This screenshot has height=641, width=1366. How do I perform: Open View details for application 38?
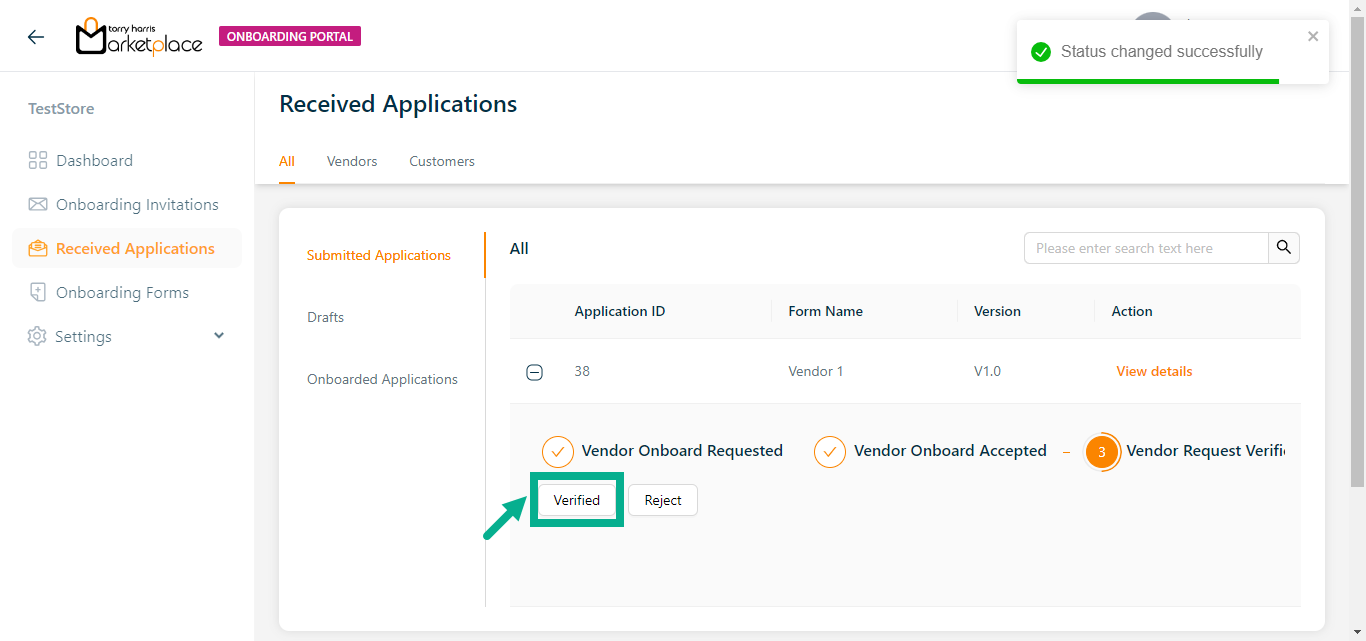point(1154,371)
